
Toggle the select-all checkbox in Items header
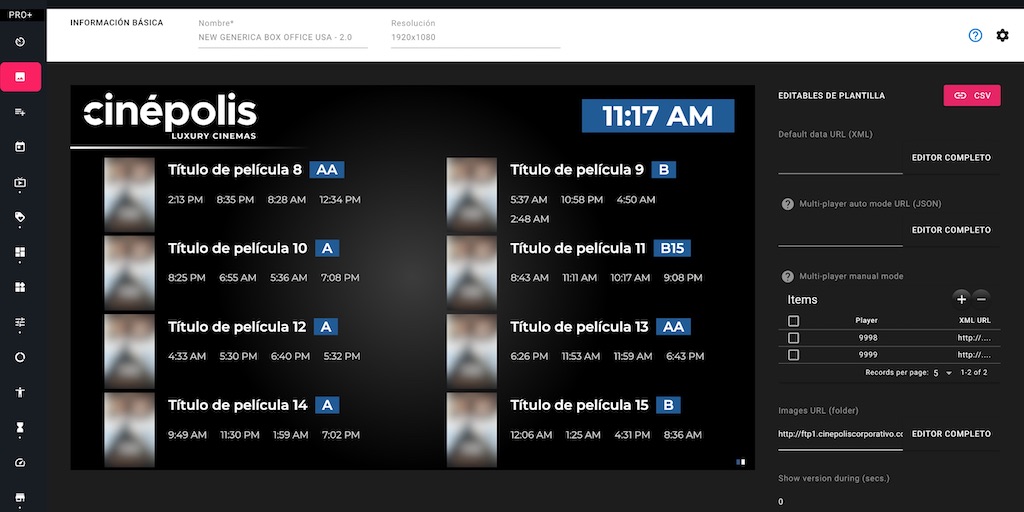pyautogui.click(x=794, y=321)
